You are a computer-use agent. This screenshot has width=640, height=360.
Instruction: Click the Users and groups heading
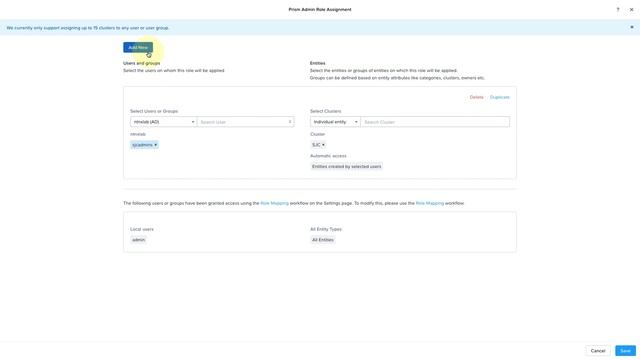coord(142,63)
